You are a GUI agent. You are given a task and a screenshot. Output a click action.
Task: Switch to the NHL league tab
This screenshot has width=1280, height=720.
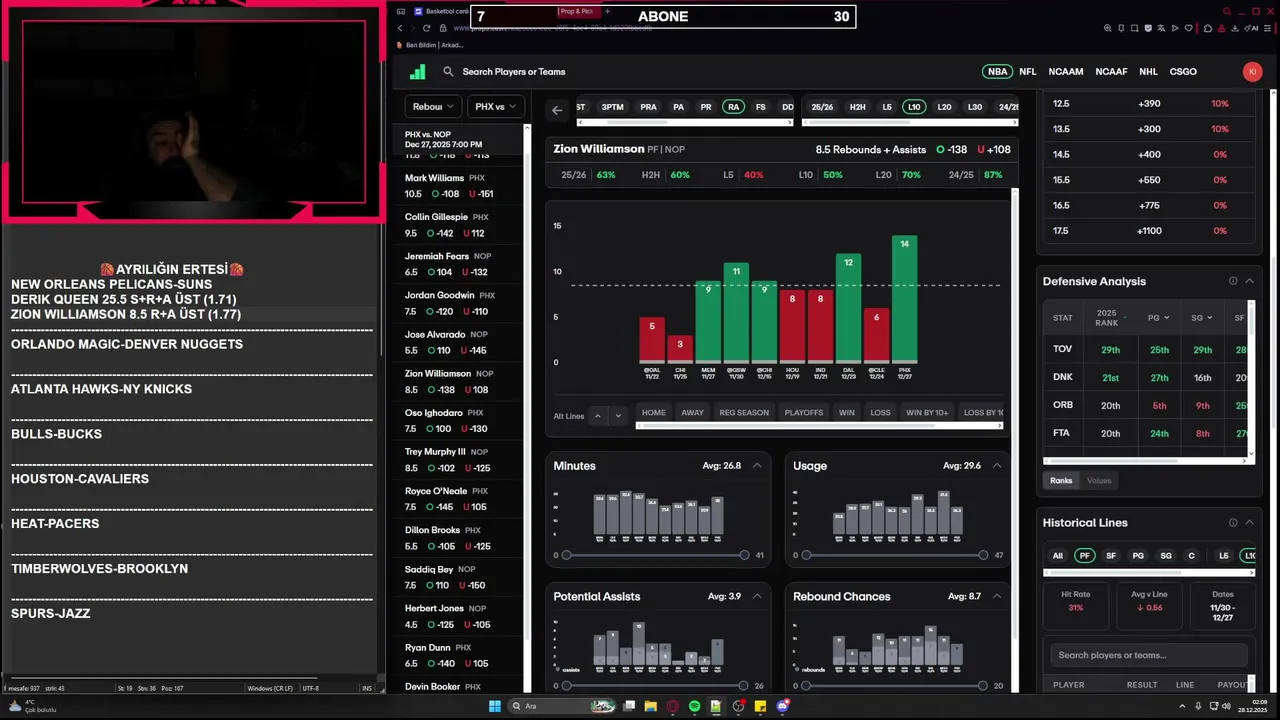point(1148,72)
